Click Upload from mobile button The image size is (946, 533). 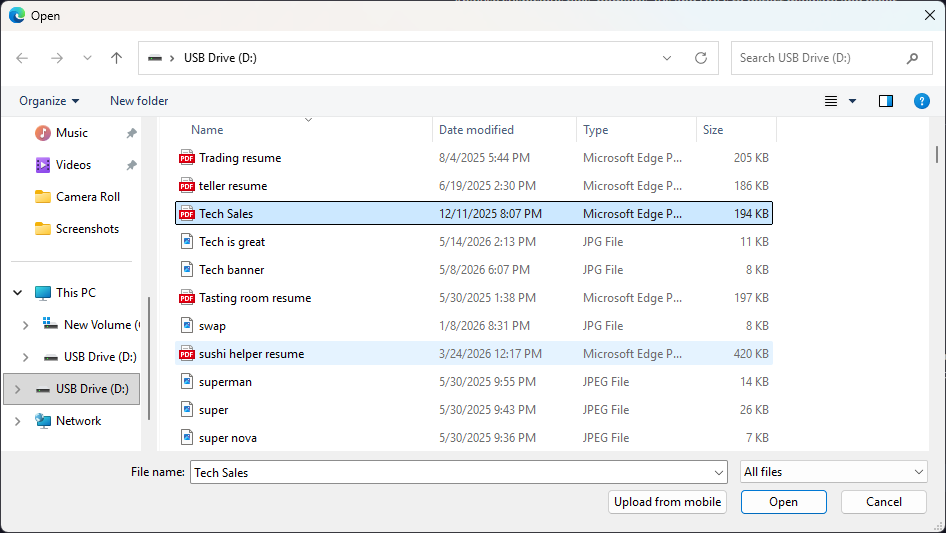coord(667,502)
